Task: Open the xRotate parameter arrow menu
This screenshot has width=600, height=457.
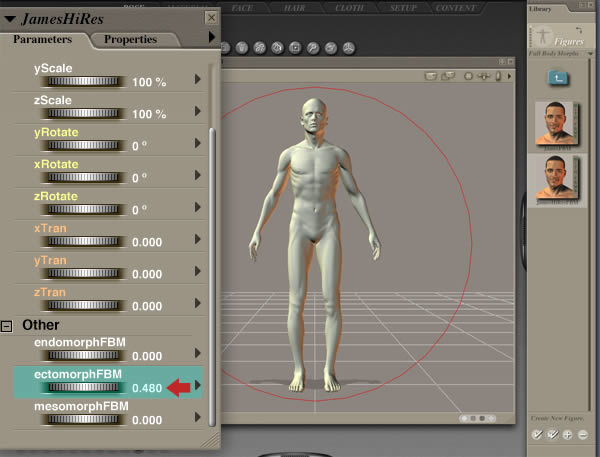Action: coord(197,175)
